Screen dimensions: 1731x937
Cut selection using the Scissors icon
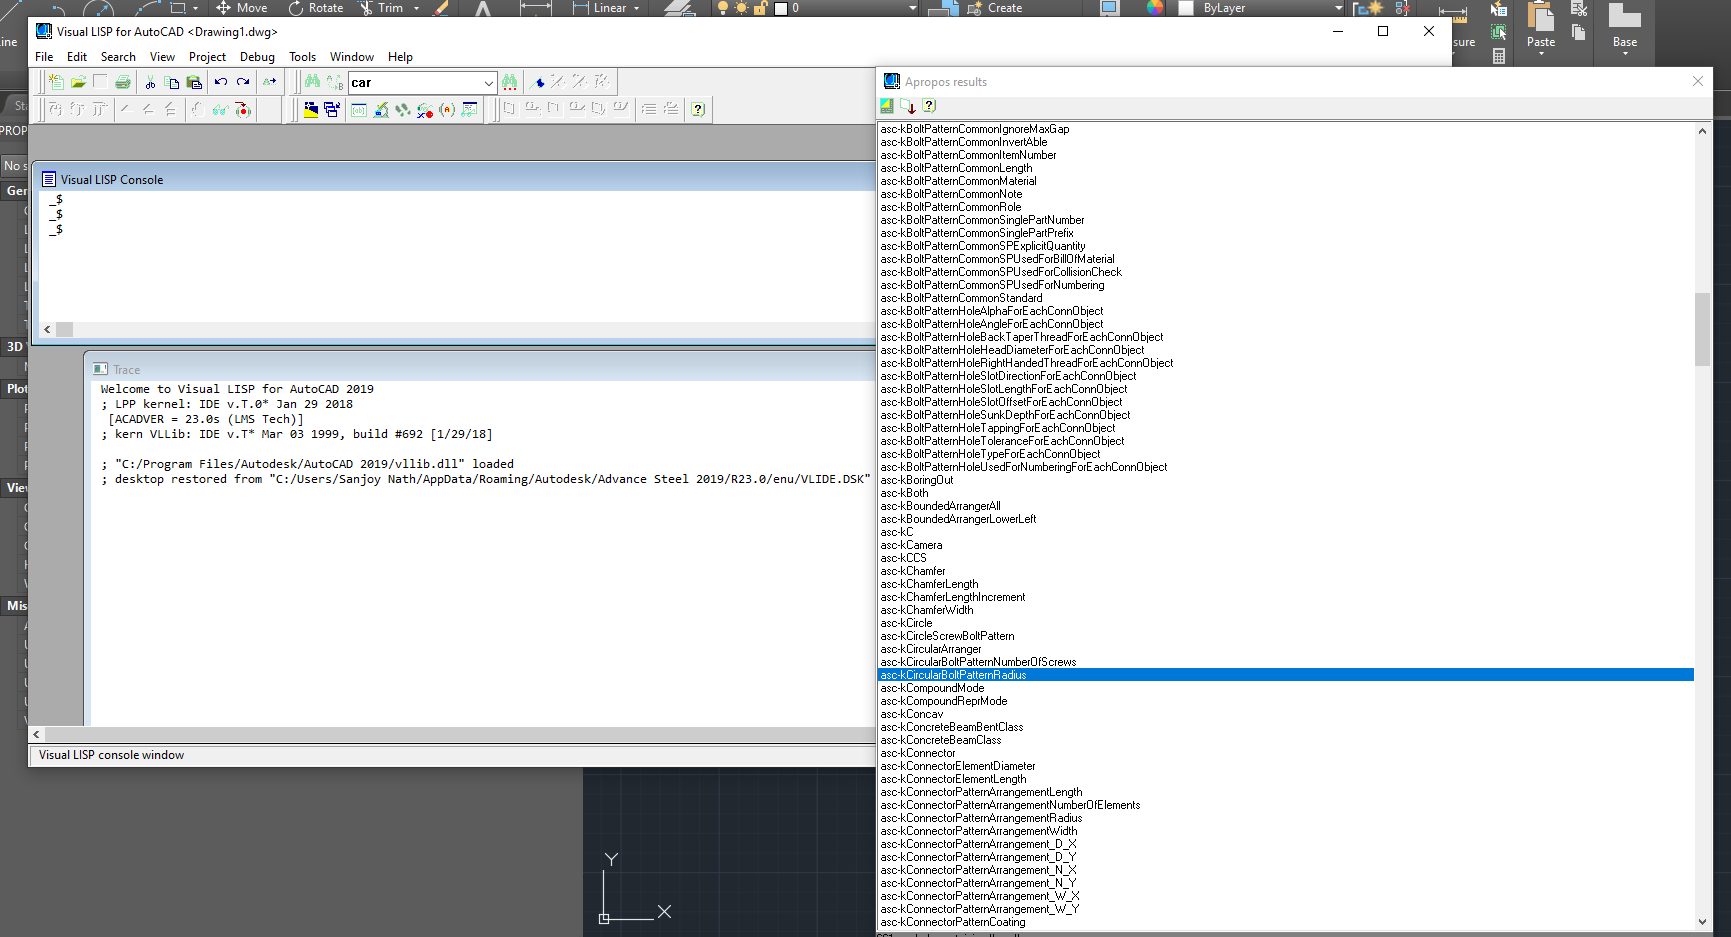151,82
